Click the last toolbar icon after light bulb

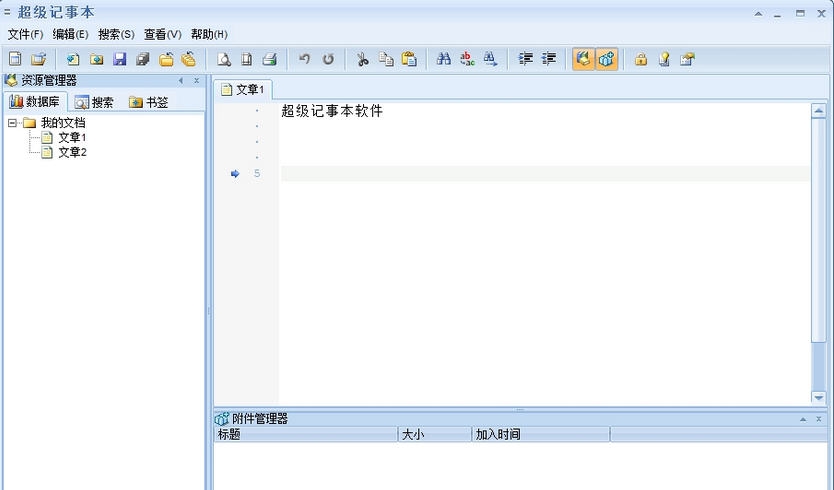point(687,59)
